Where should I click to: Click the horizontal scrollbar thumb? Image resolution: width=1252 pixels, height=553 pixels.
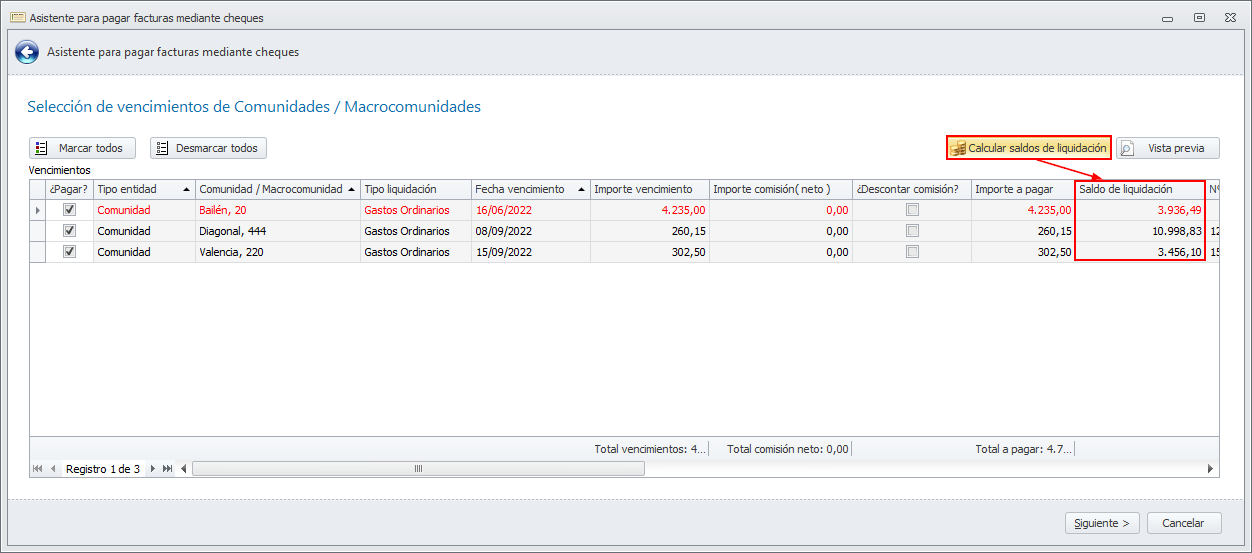(x=418, y=468)
